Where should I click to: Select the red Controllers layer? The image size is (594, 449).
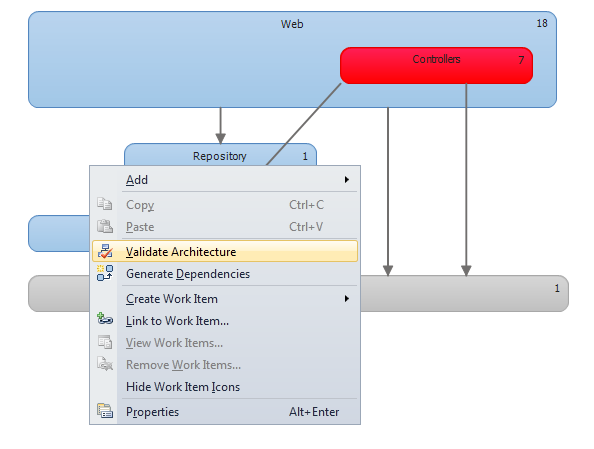pyautogui.click(x=436, y=66)
